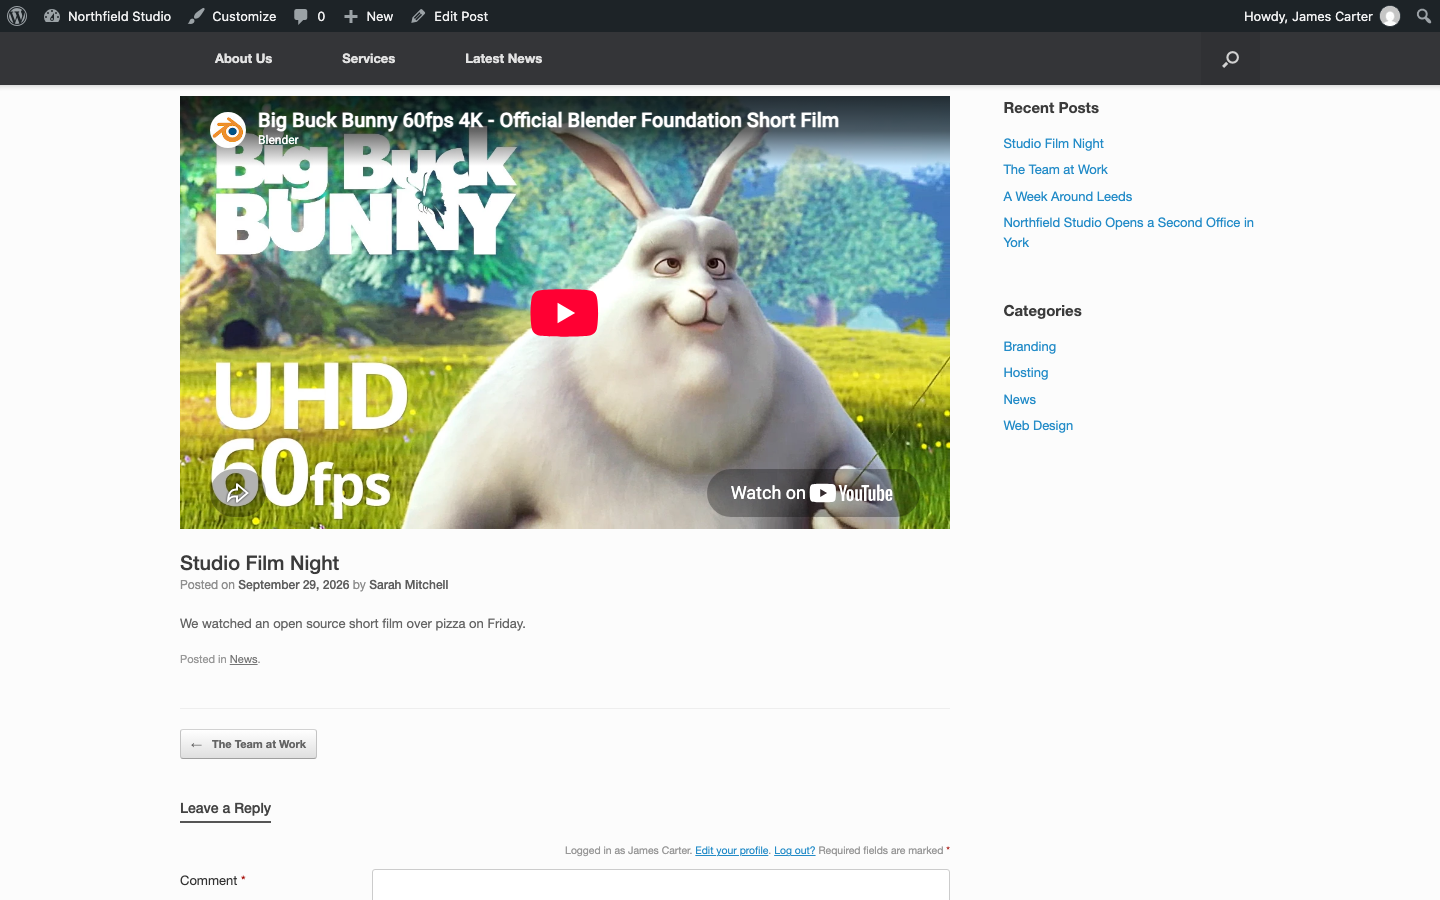Open author Sarah Mitchell's page
The image size is (1440, 900).
click(408, 585)
